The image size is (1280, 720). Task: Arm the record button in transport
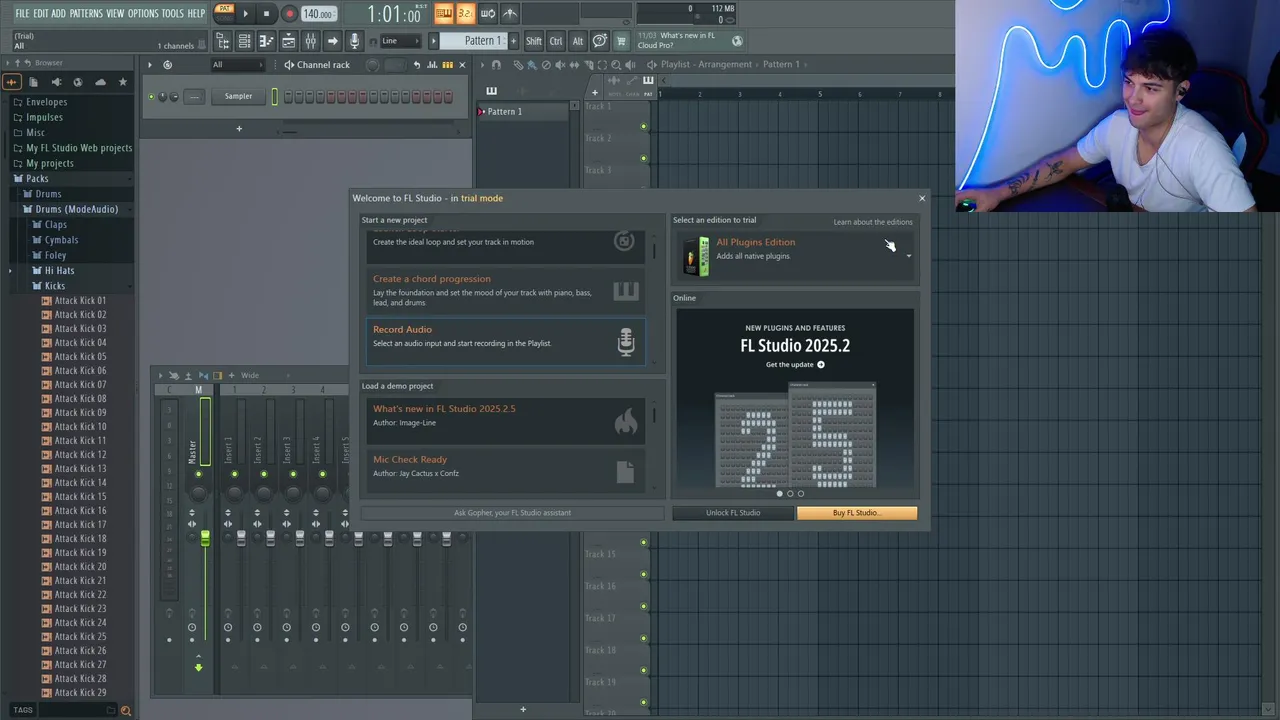289,14
